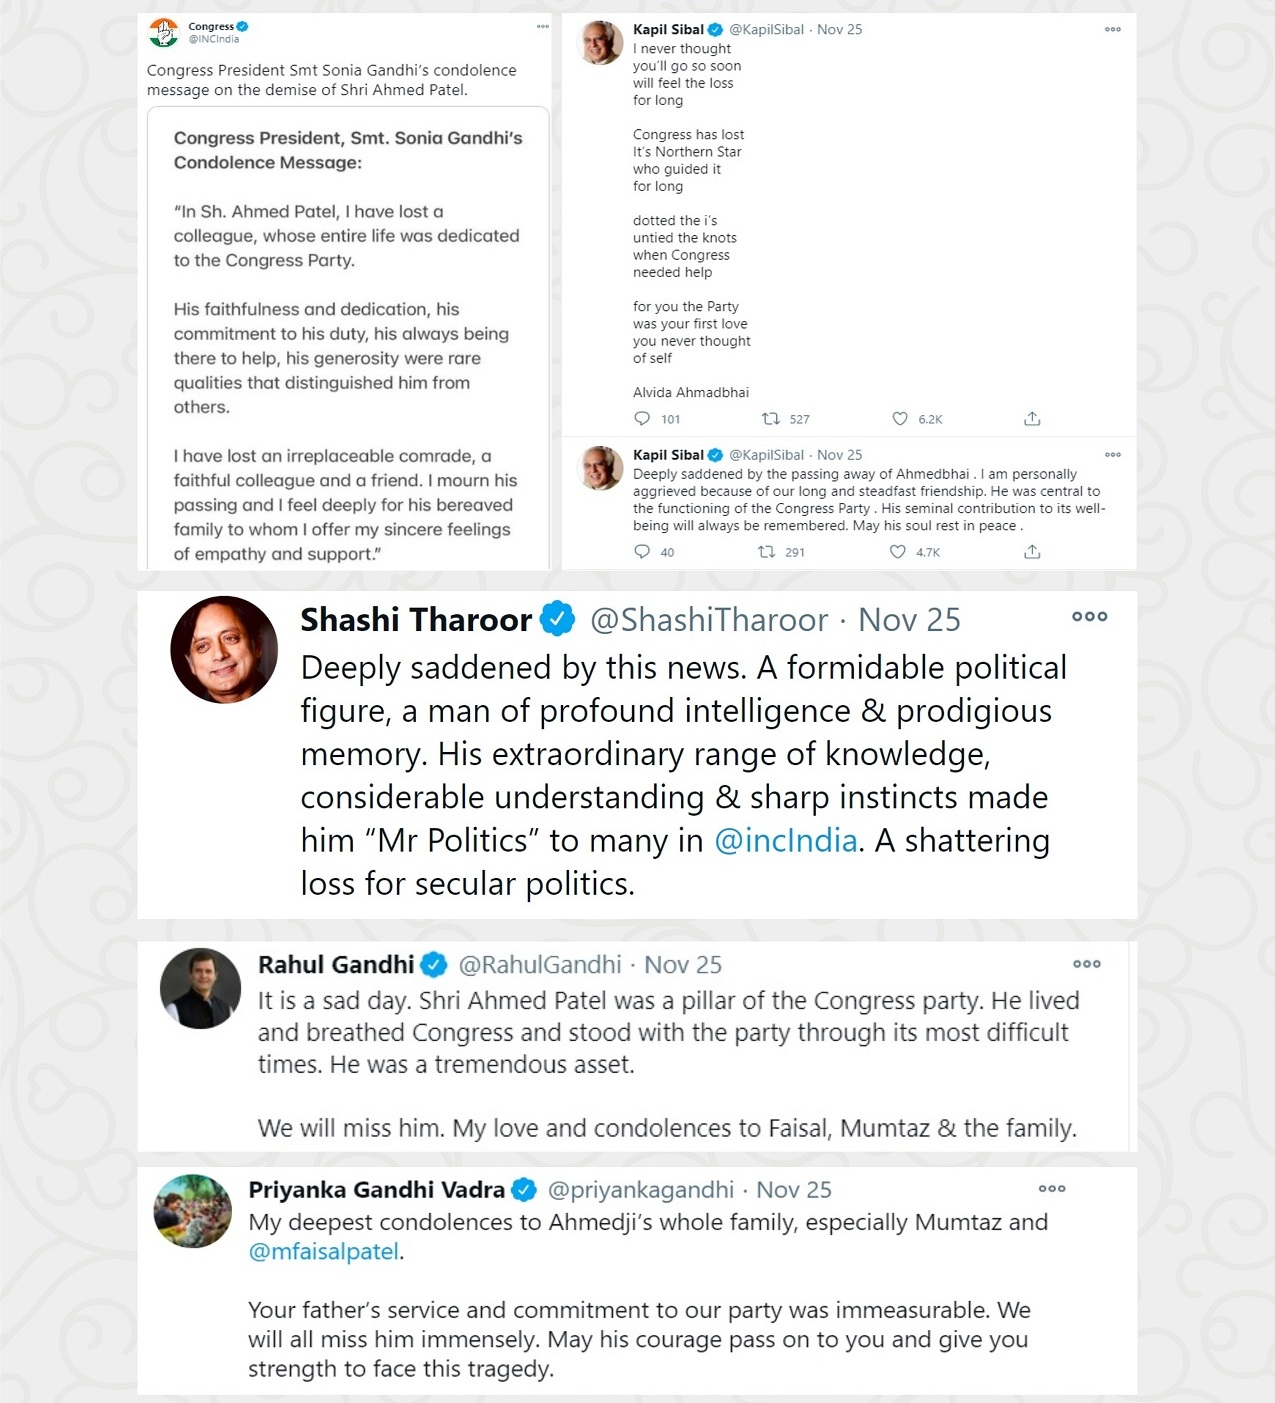Open the Congress account logo avatar
Viewport: 1275px width, 1403px height.
click(163, 33)
